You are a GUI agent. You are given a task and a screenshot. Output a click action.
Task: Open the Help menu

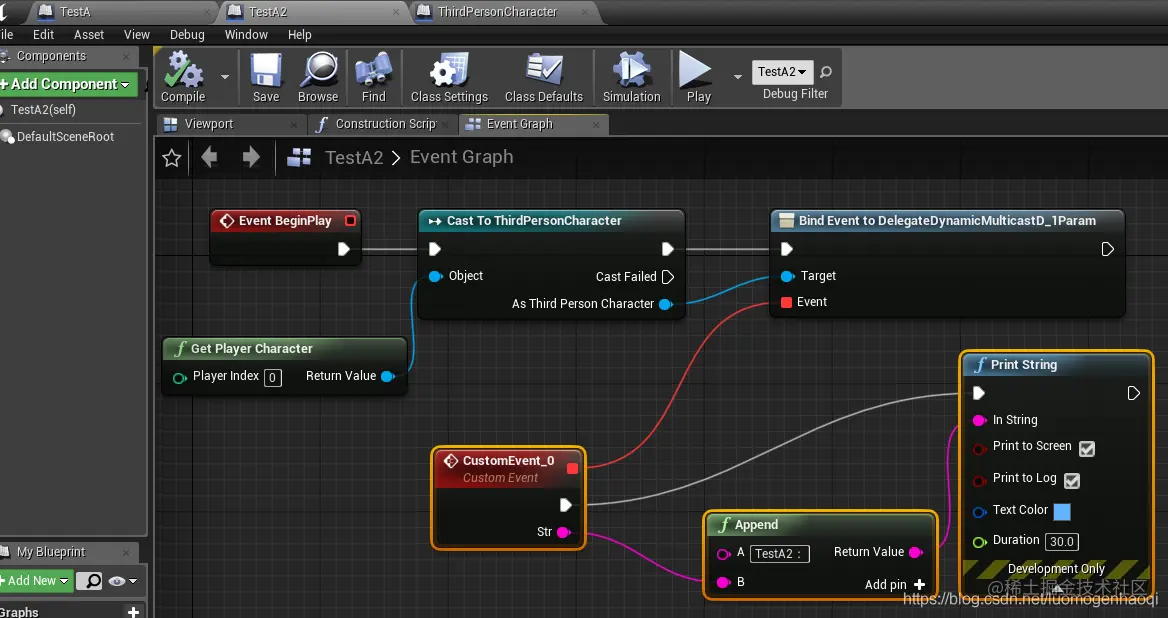(299, 35)
